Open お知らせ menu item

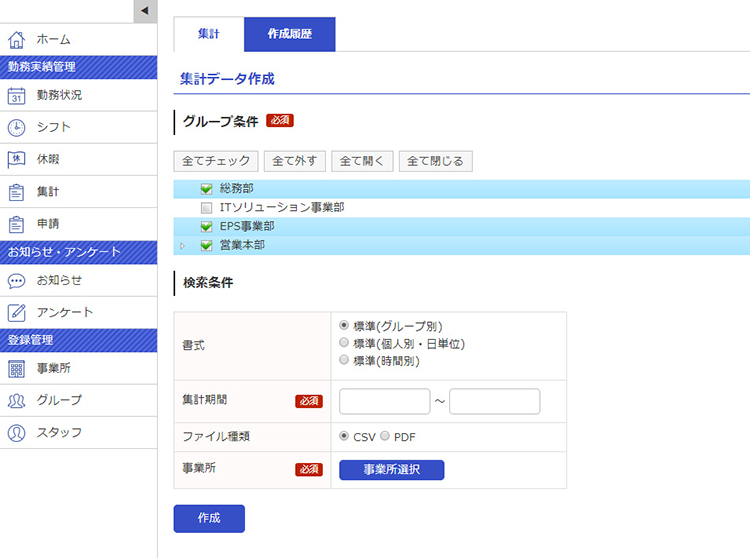click(x=78, y=280)
